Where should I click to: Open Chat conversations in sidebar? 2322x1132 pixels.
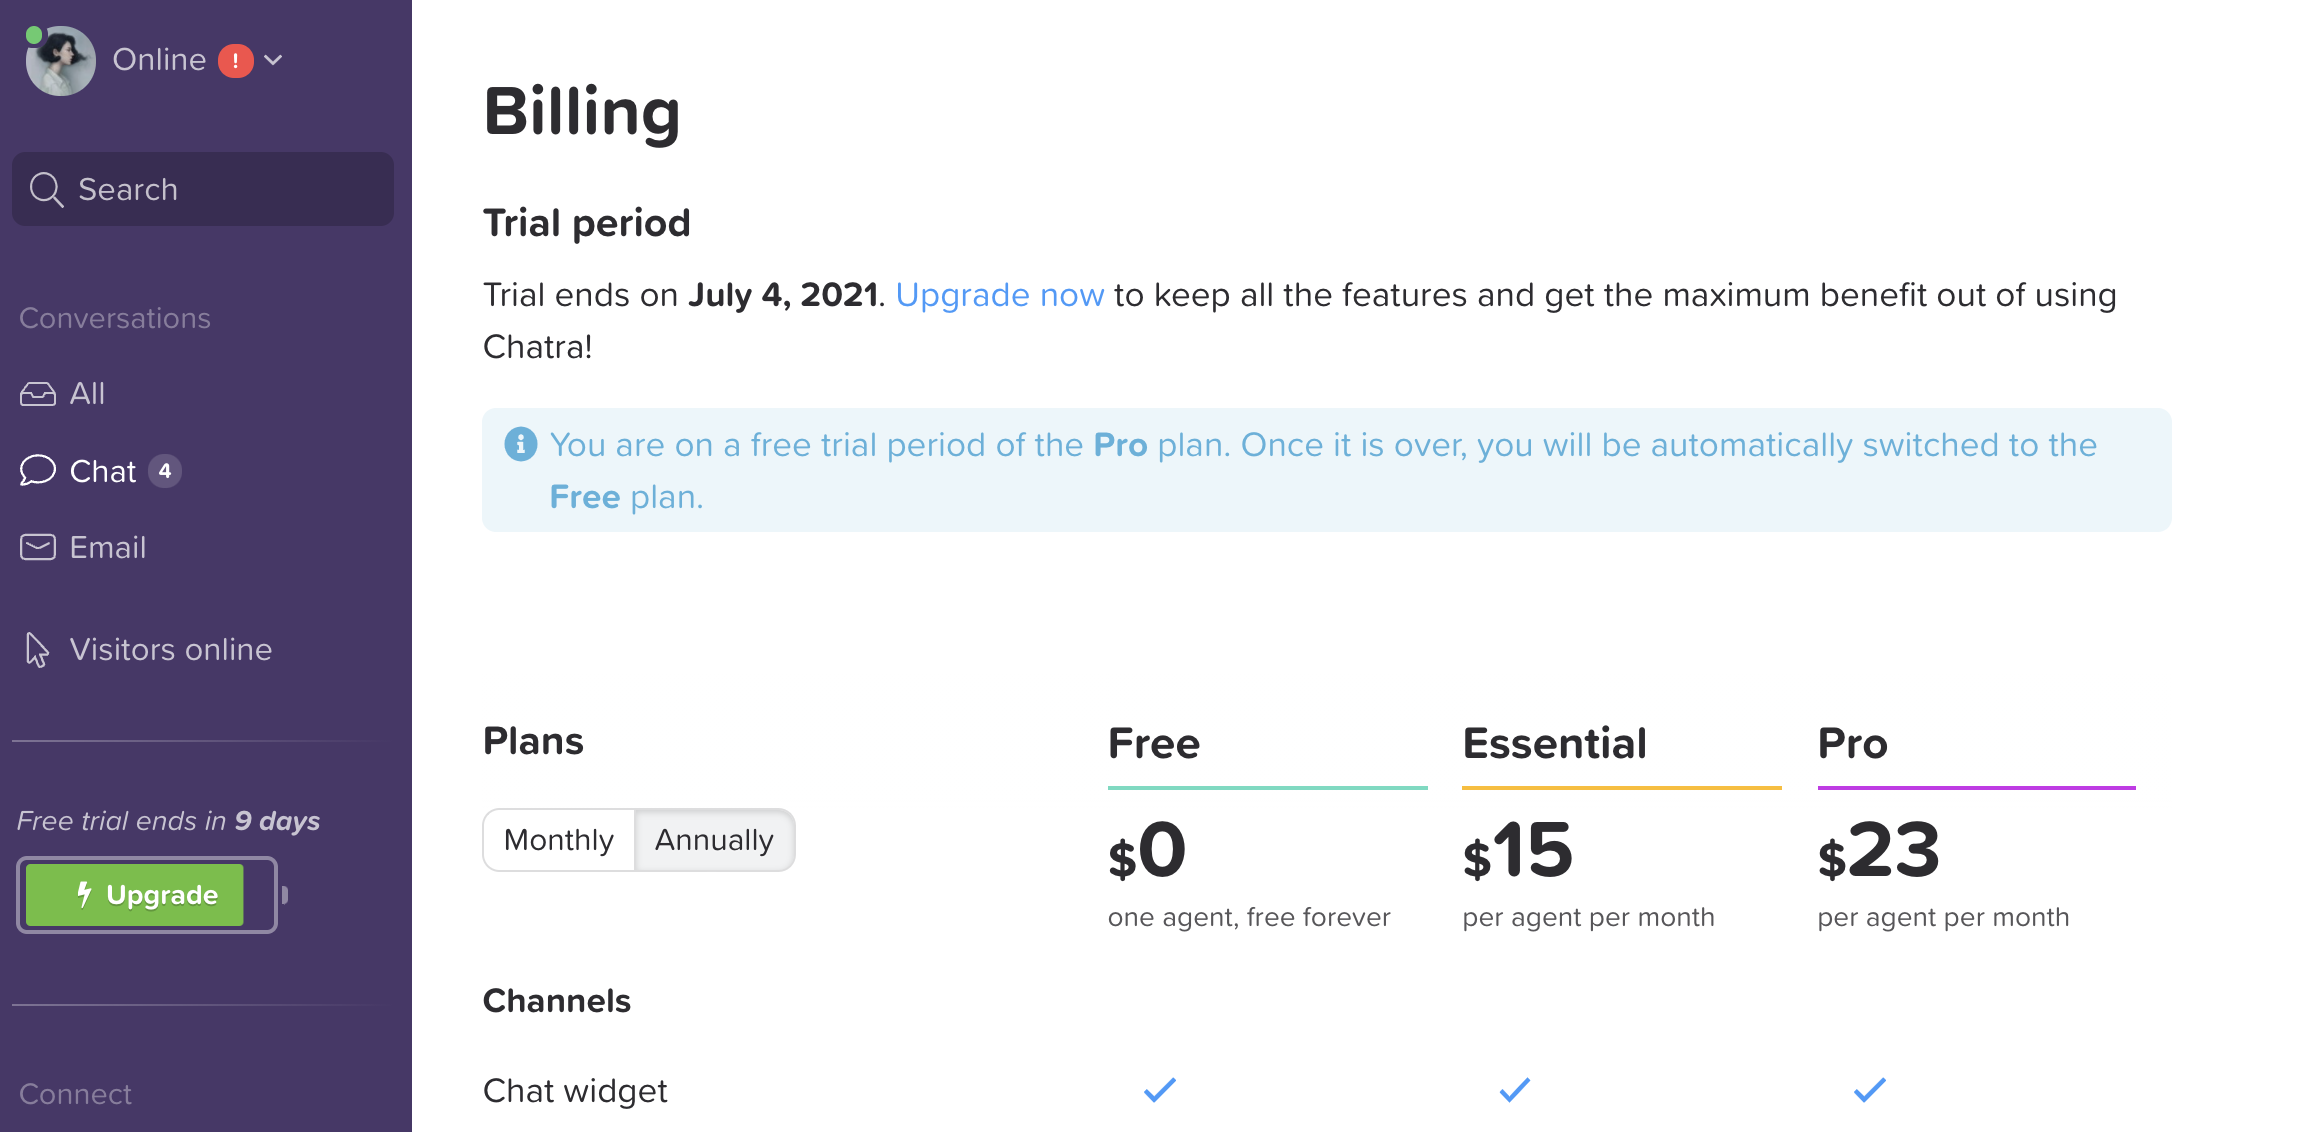pyautogui.click(x=102, y=471)
